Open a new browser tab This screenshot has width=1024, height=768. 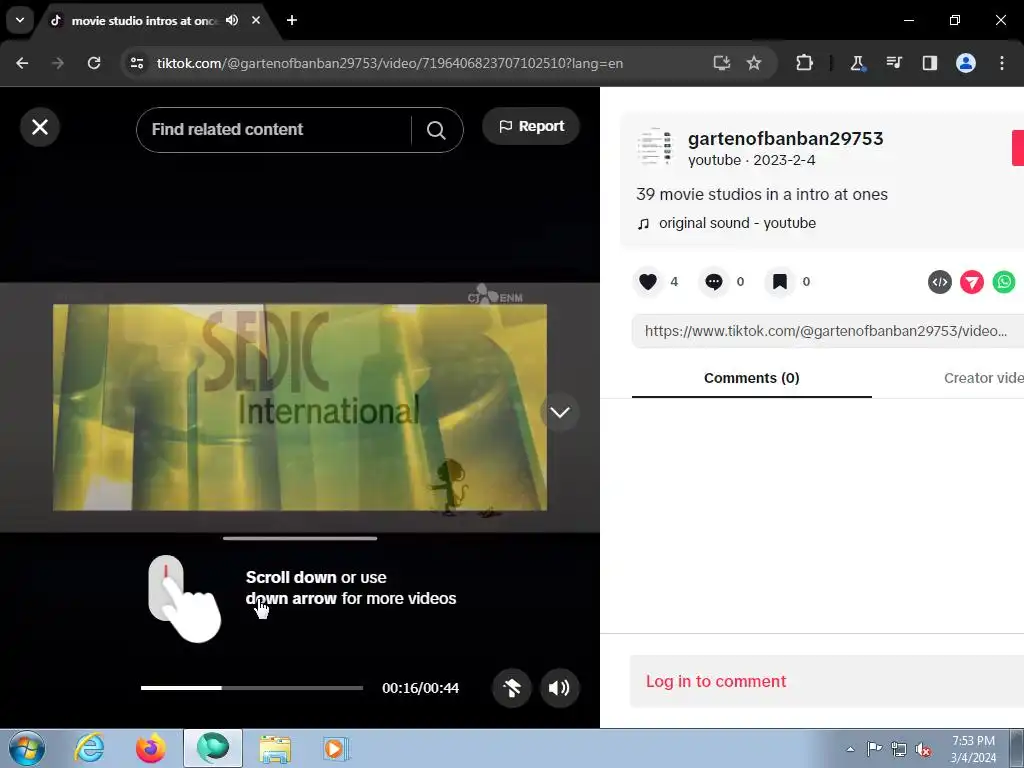pyautogui.click(x=292, y=20)
